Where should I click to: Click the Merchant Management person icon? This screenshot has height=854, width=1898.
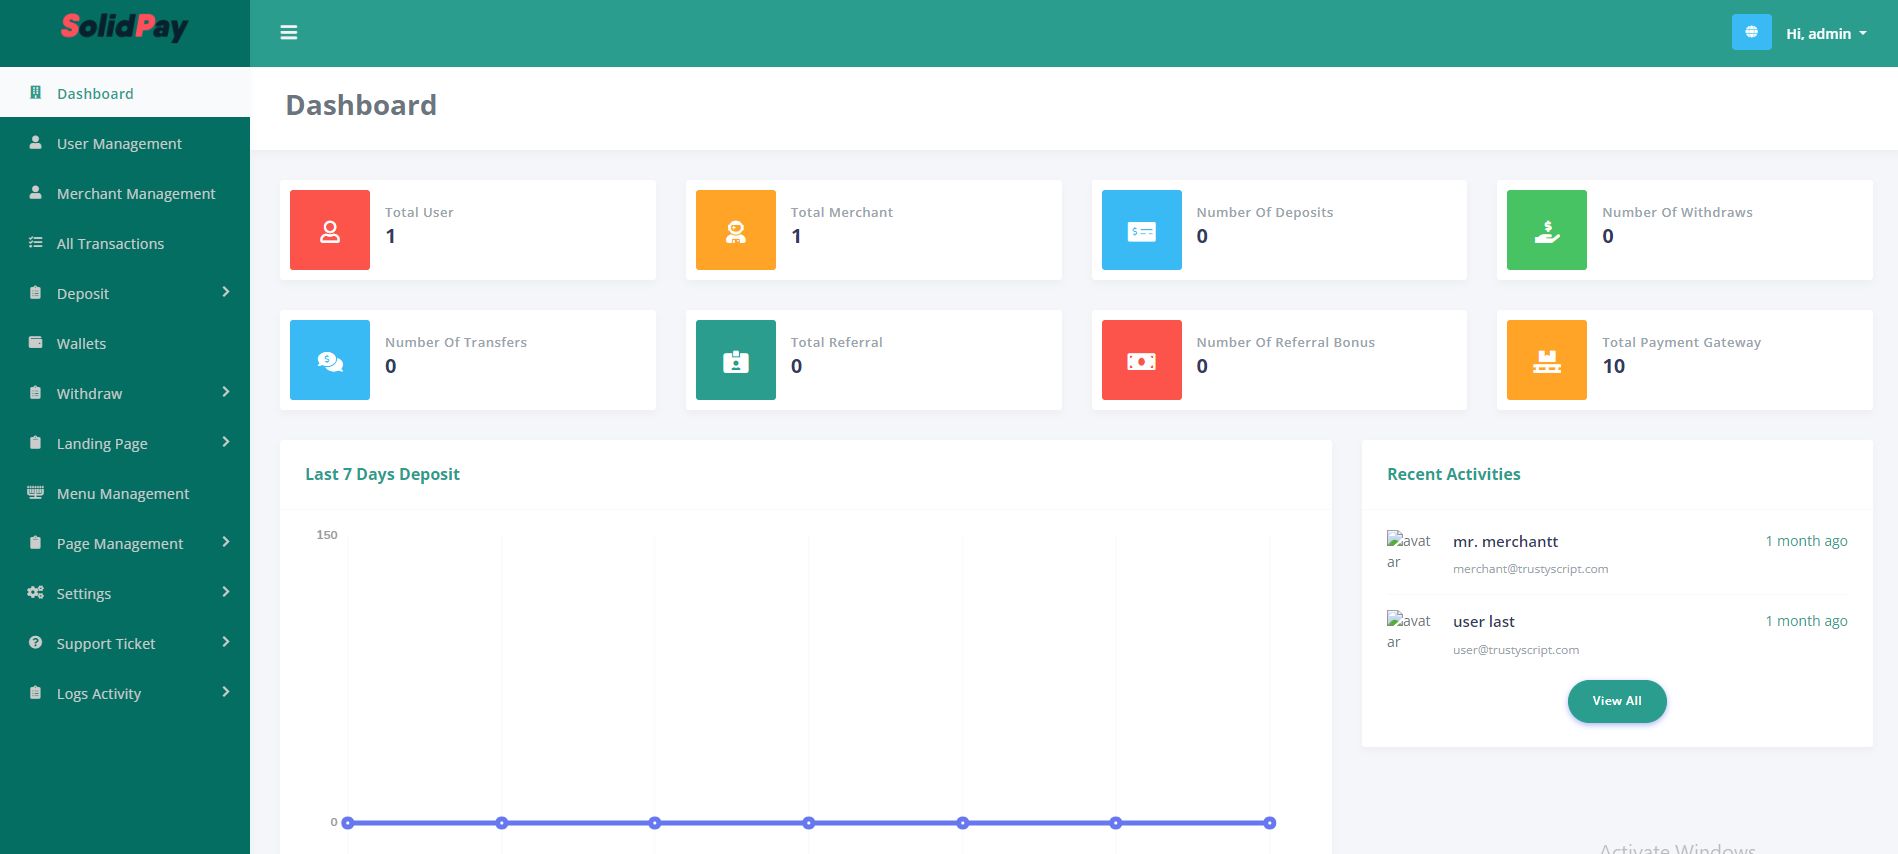36,193
